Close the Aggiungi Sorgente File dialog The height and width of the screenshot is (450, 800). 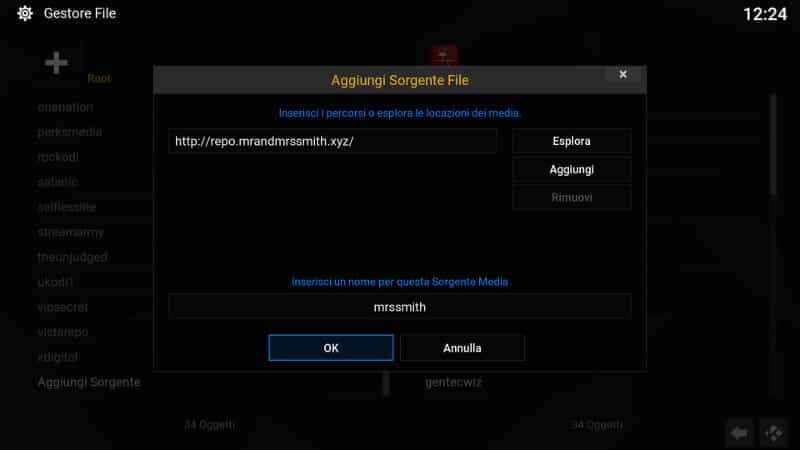[622, 74]
